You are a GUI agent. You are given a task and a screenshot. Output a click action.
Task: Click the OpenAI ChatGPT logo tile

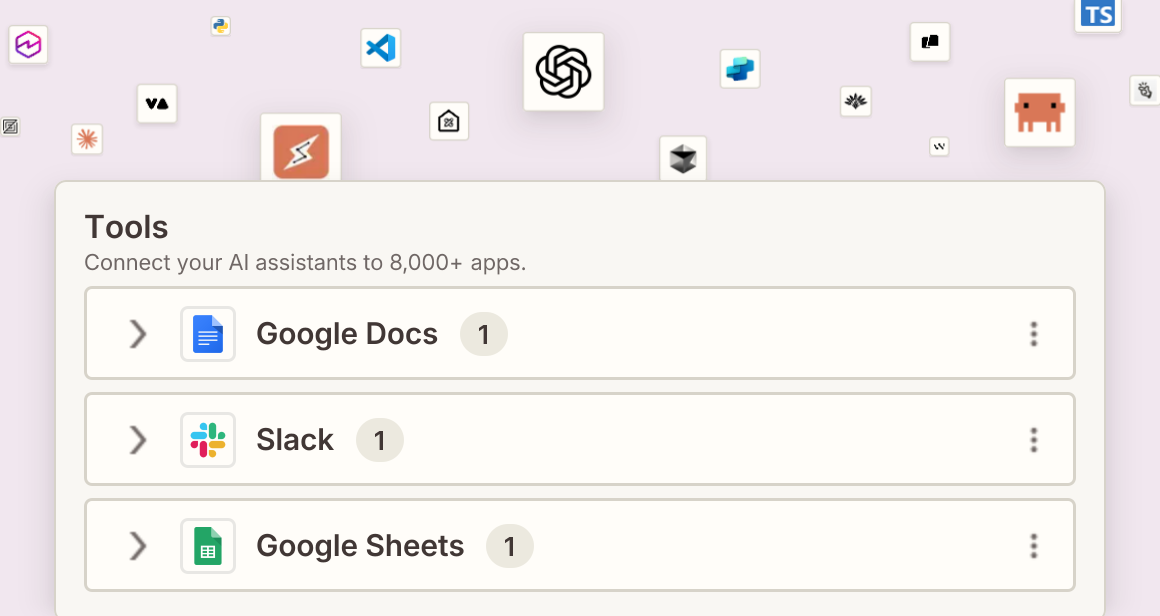[563, 72]
